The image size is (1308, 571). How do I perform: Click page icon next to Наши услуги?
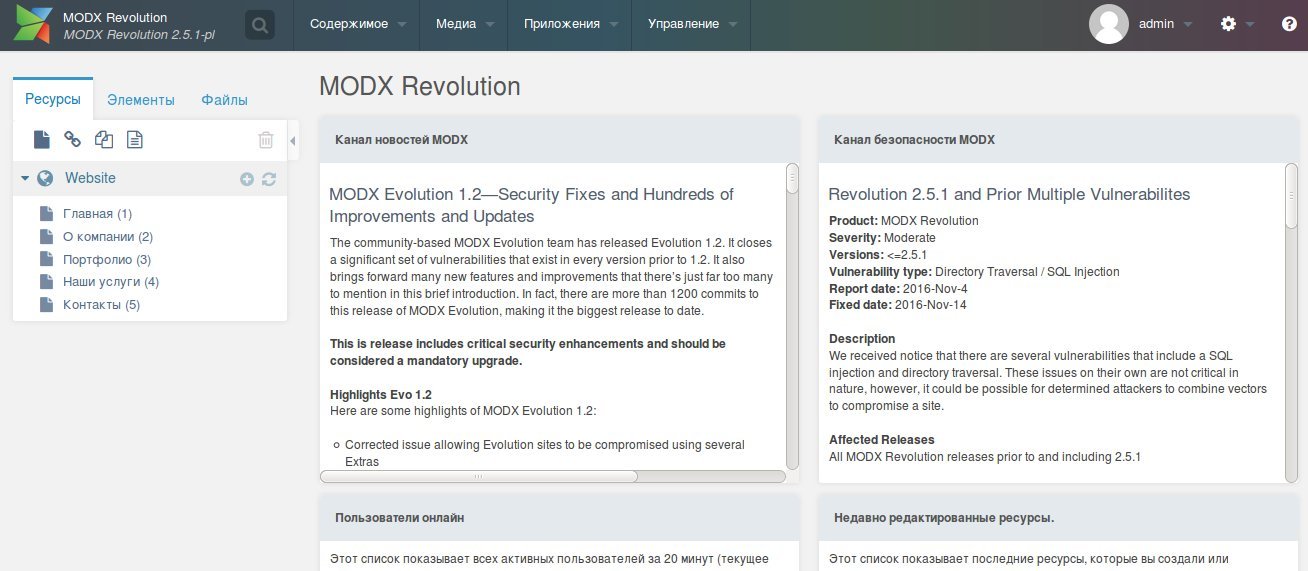(45, 282)
